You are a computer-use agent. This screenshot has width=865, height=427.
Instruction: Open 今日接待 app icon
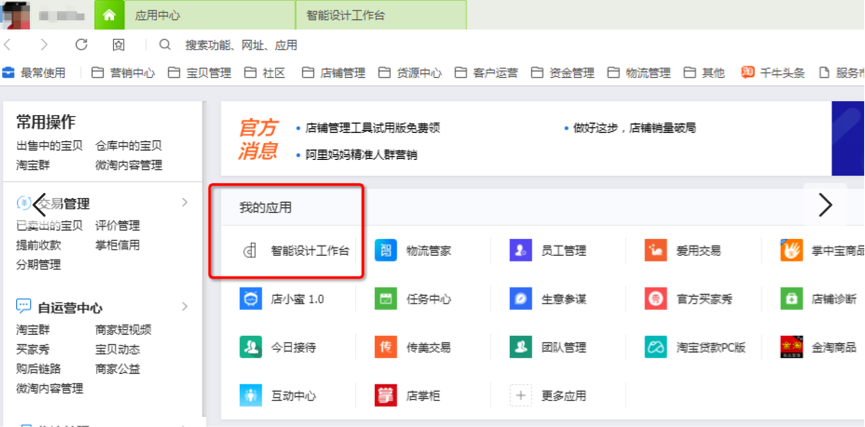[251, 347]
